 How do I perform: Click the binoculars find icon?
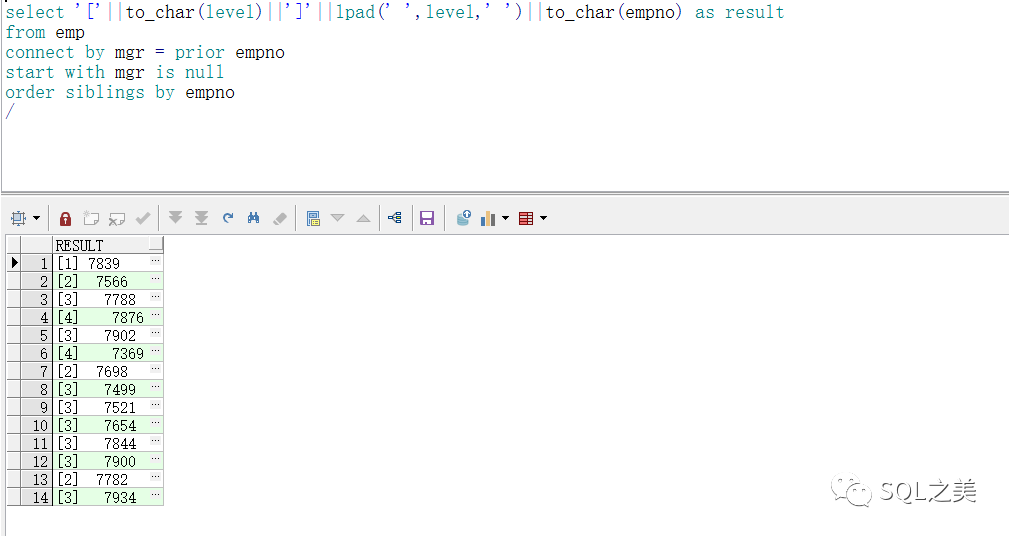[254, 218]
